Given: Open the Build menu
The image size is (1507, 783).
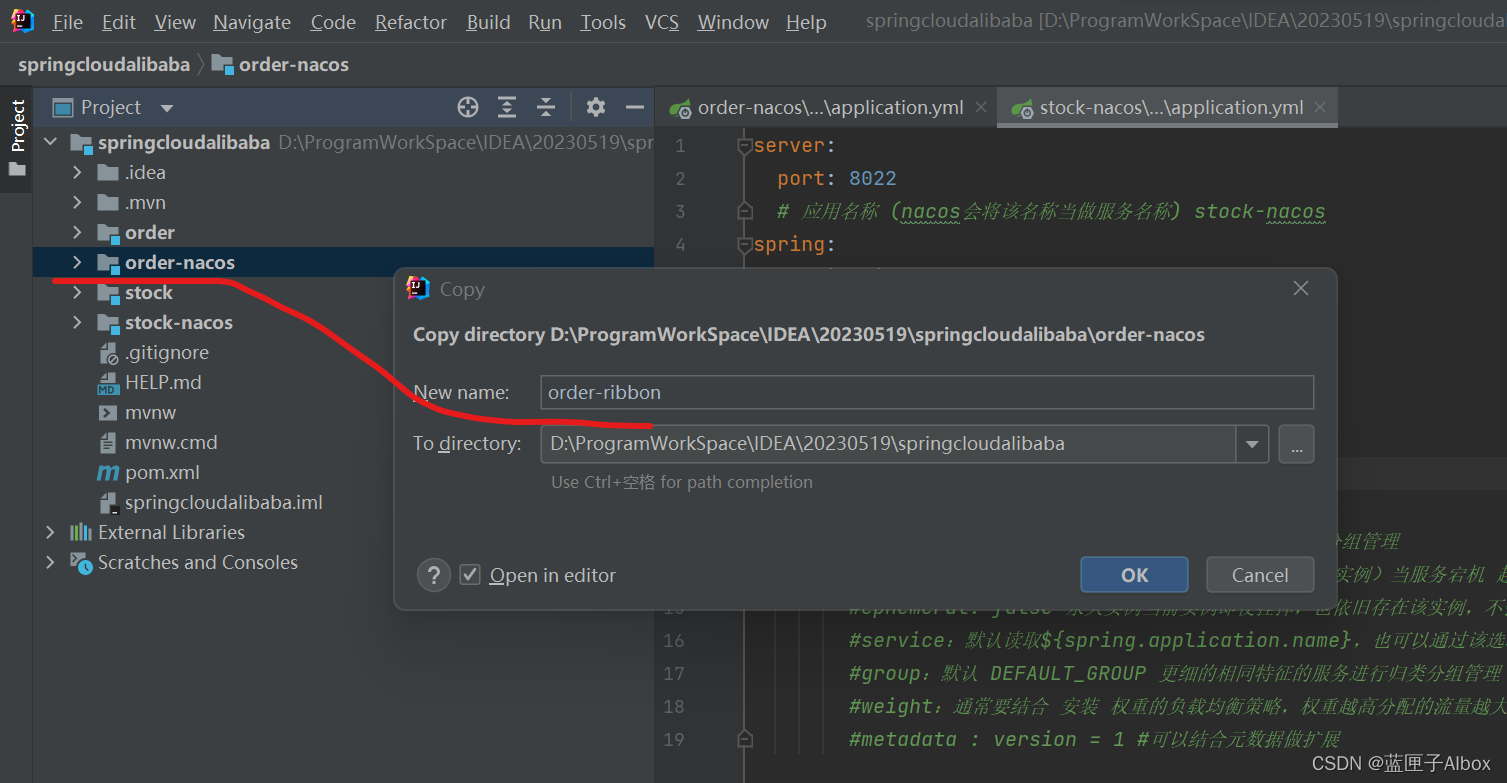Looking at the screenshot, I should 488,22.
